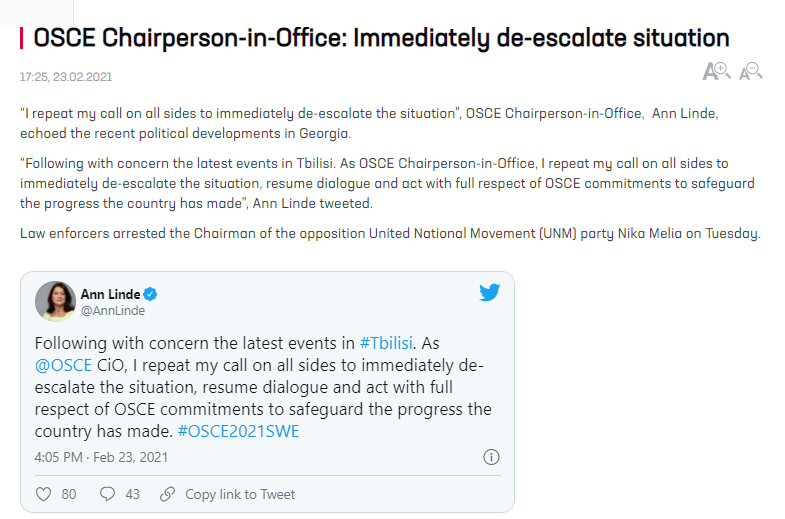Decrease article font size with A- icon
785x519 pixels.
click(751, 71)
